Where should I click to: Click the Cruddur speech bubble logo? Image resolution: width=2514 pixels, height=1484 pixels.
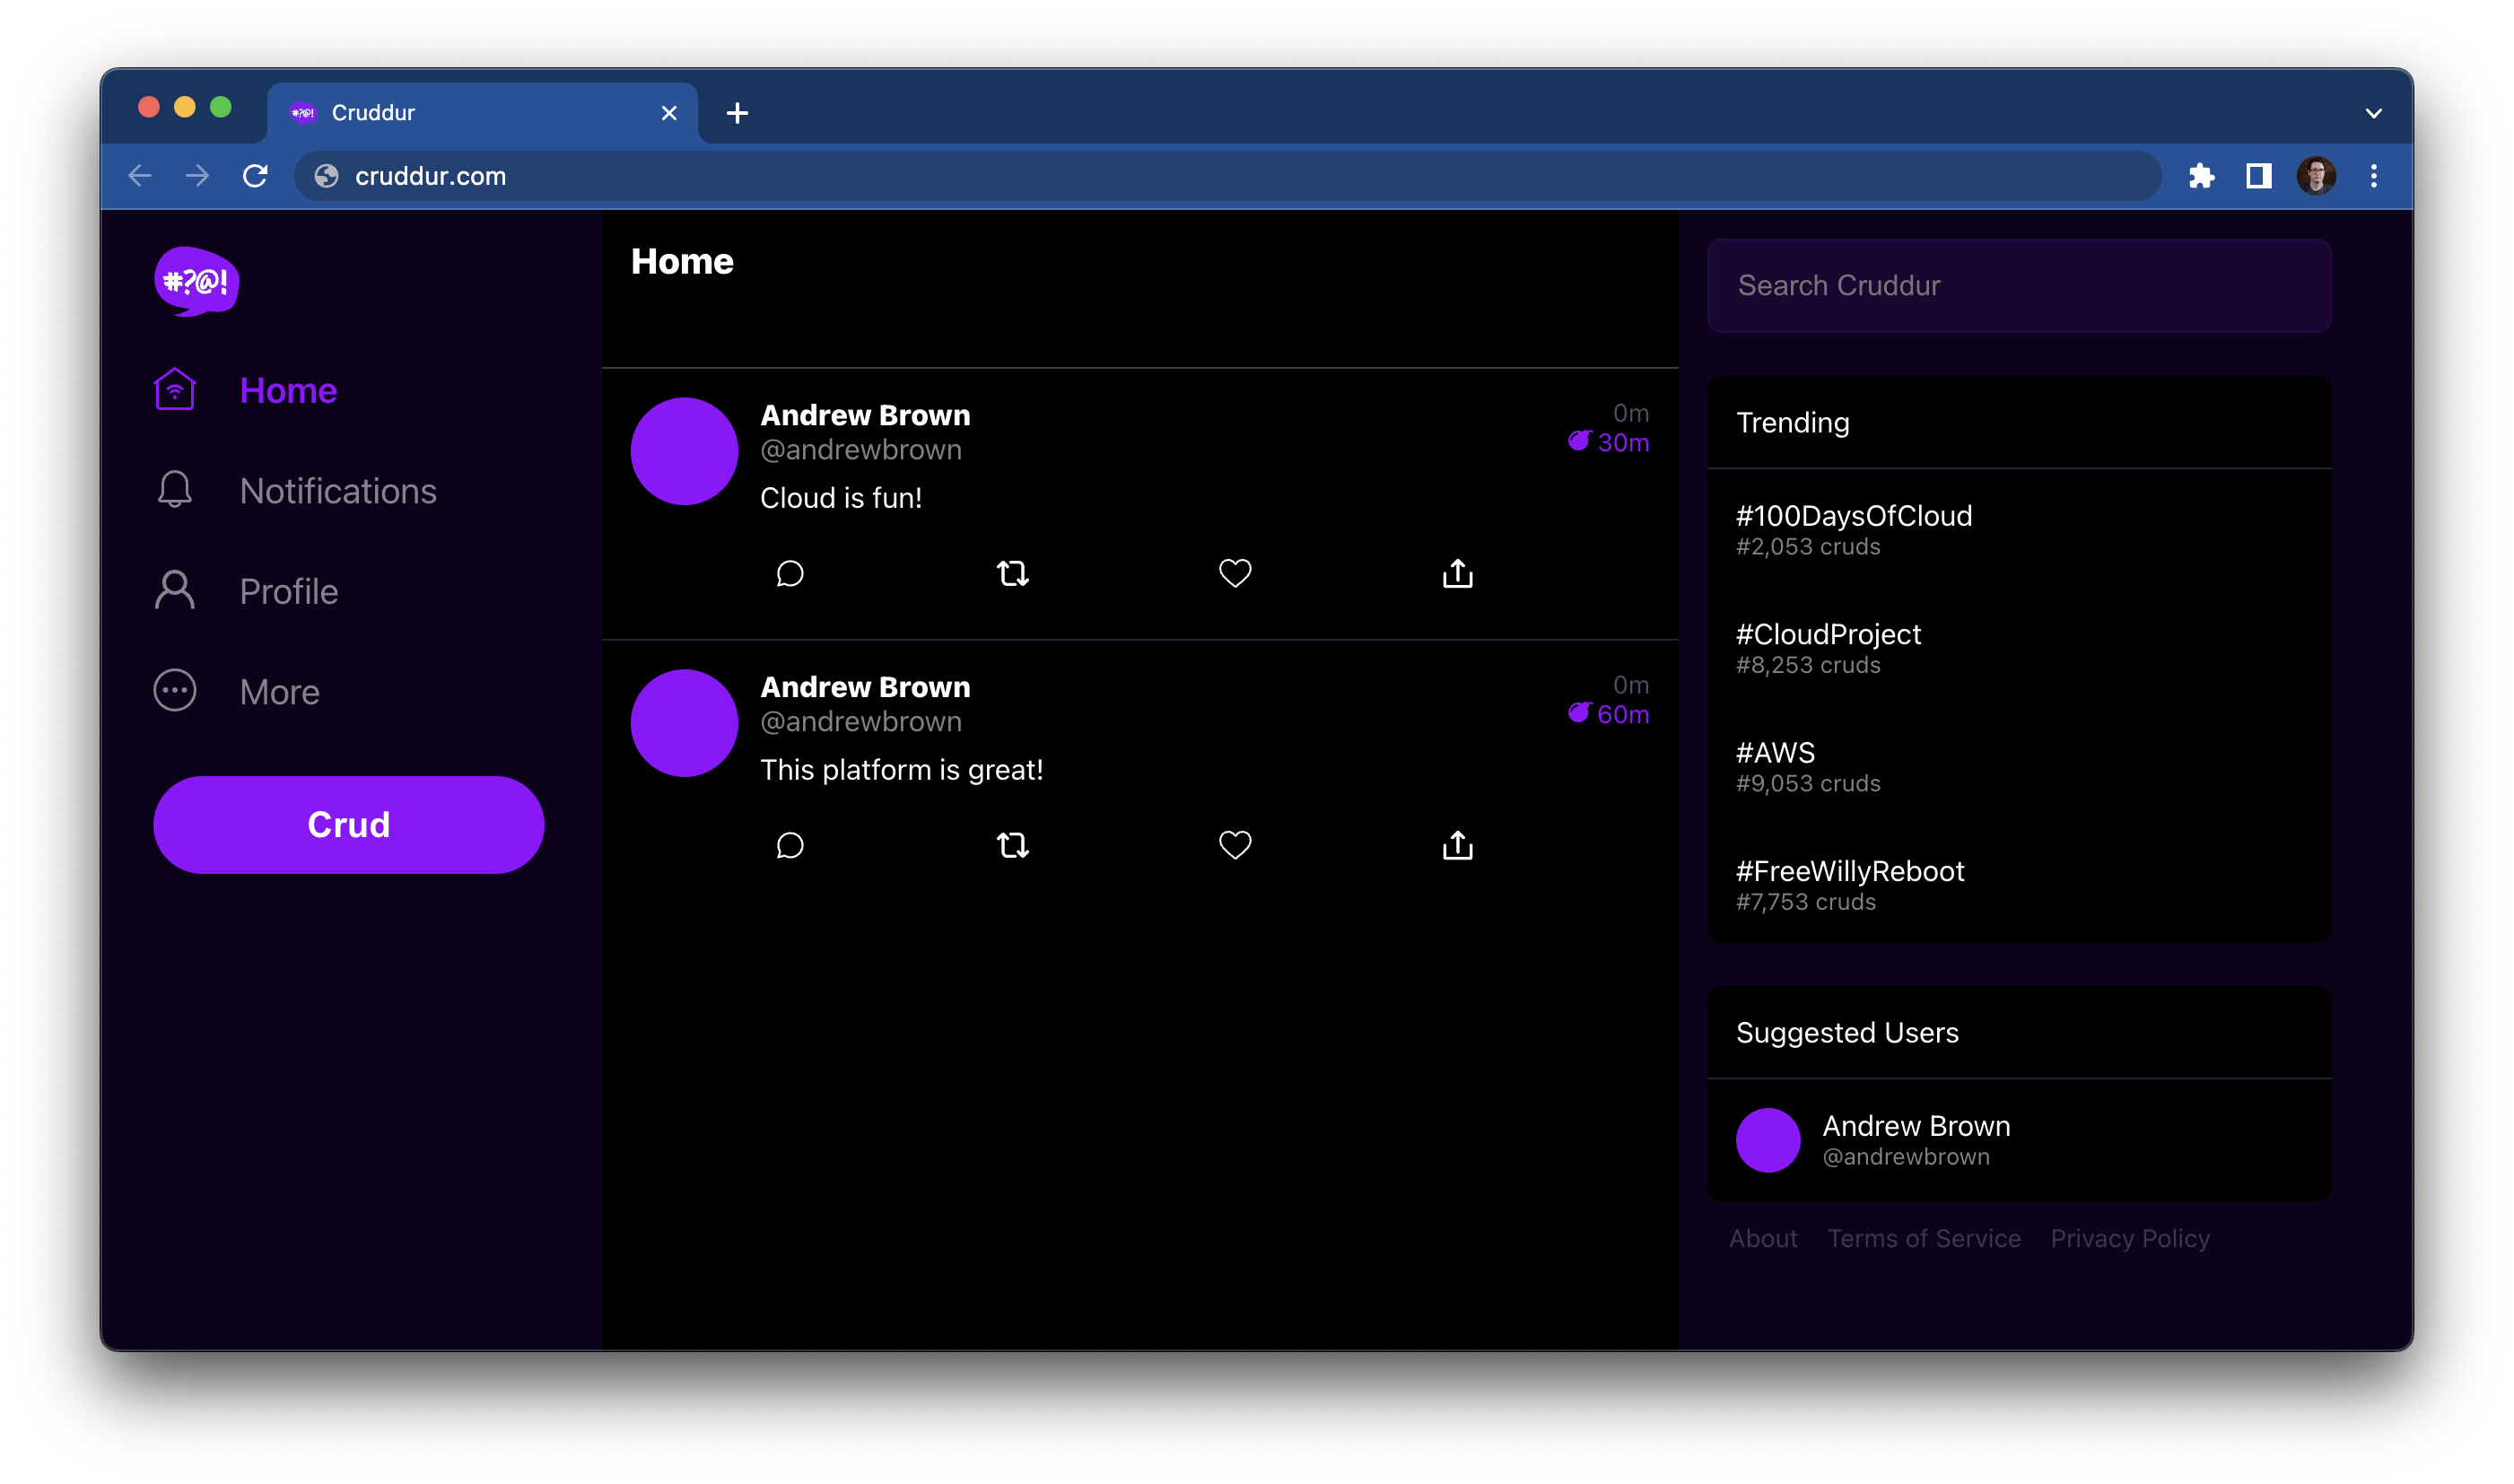coord(196,281)
